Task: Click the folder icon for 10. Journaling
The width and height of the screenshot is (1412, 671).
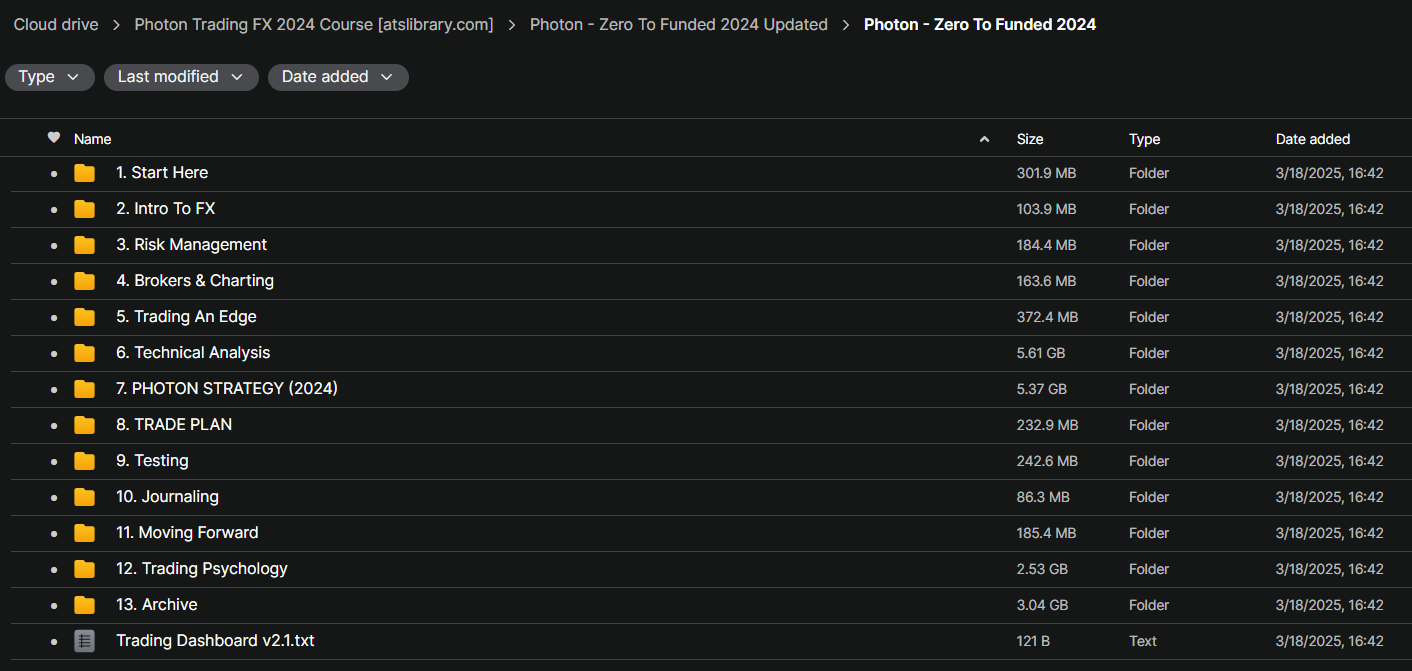Action: click(85, 497)
